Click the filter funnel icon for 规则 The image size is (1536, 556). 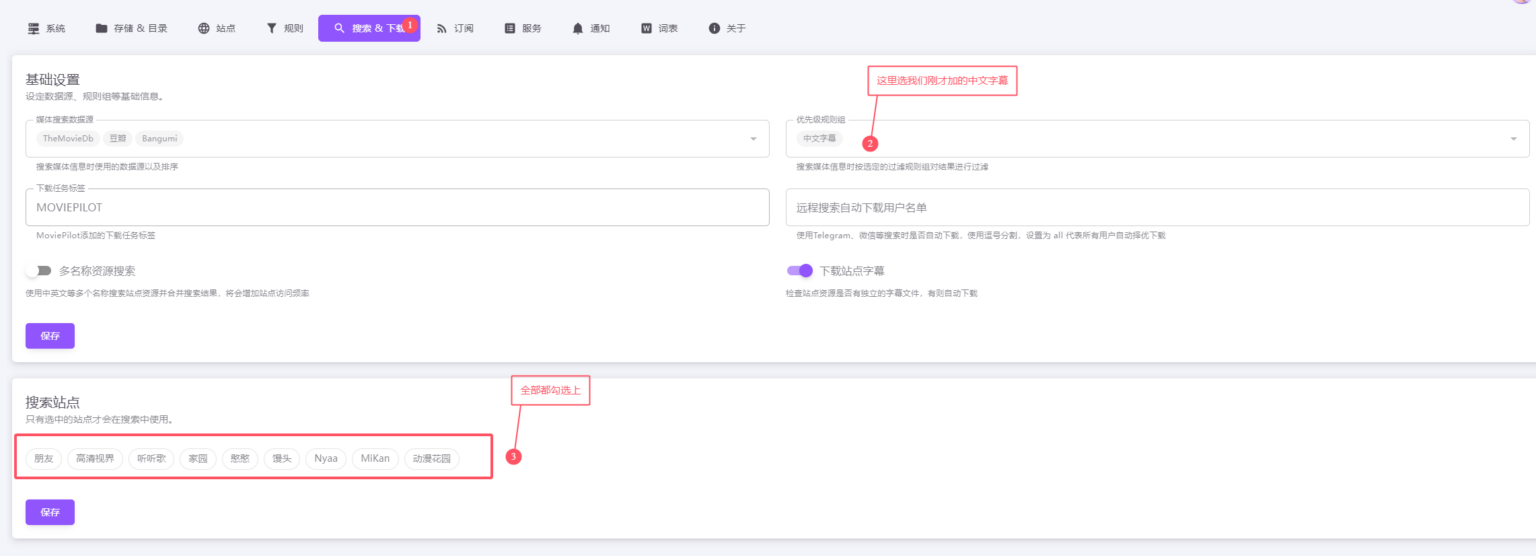[271, 28]
